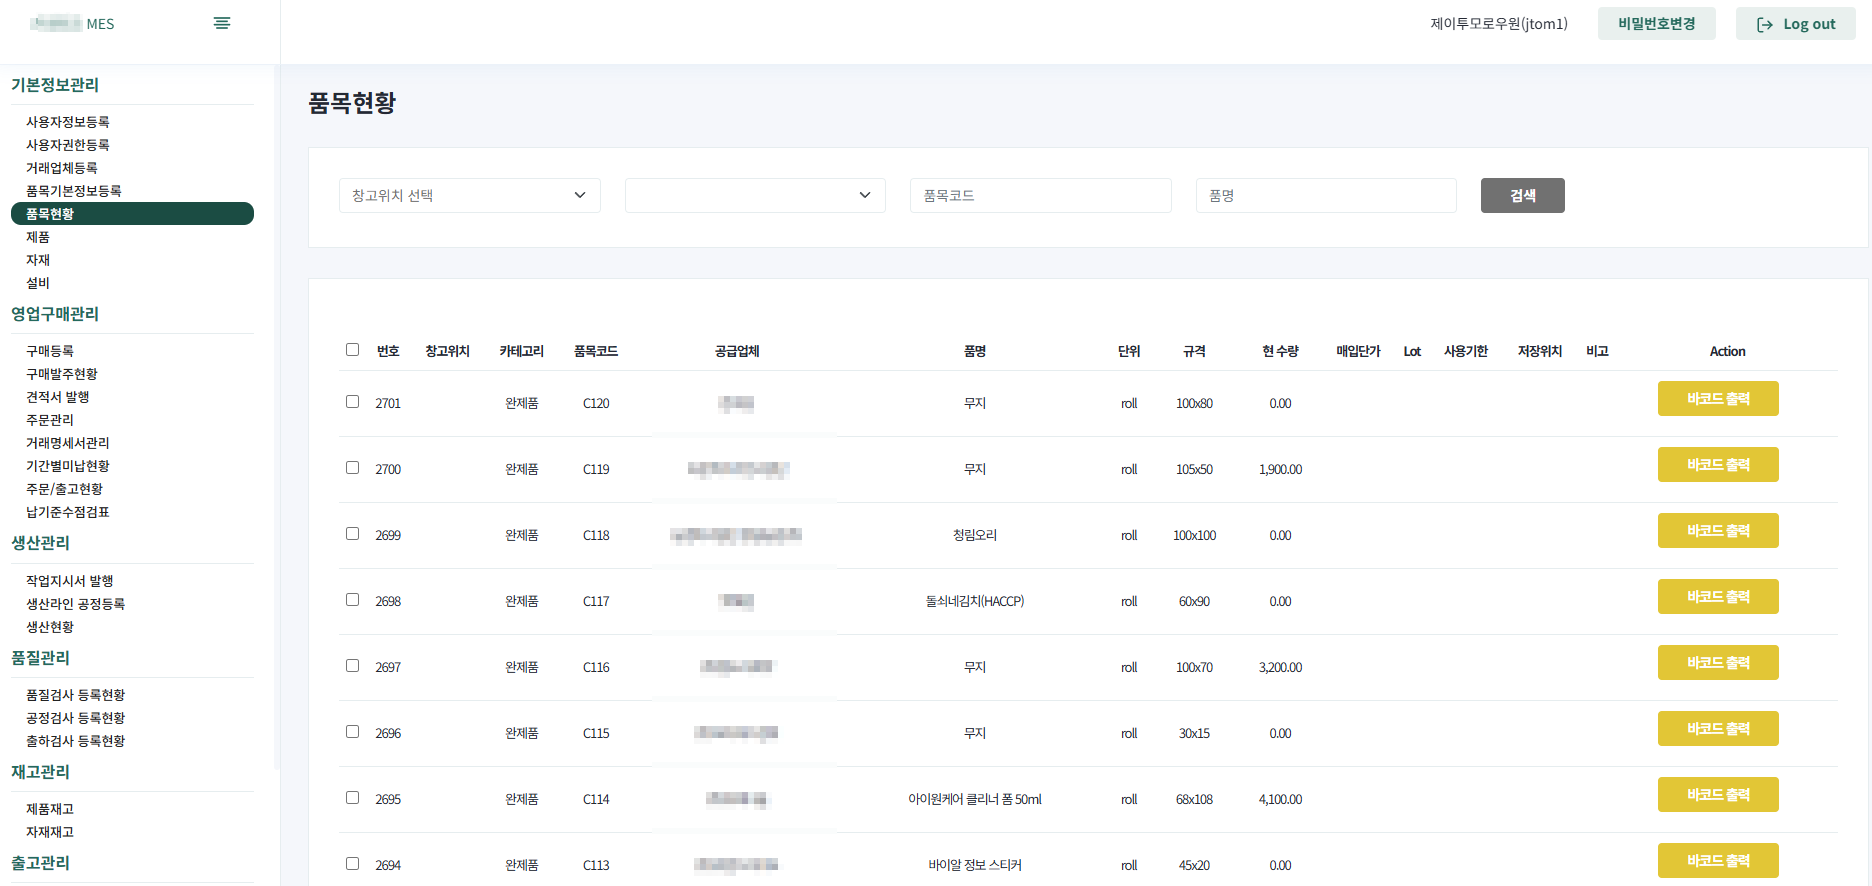Click into the 품명 input field
This screenshot has width=1872, height=886.
[x=1325, y=196]
